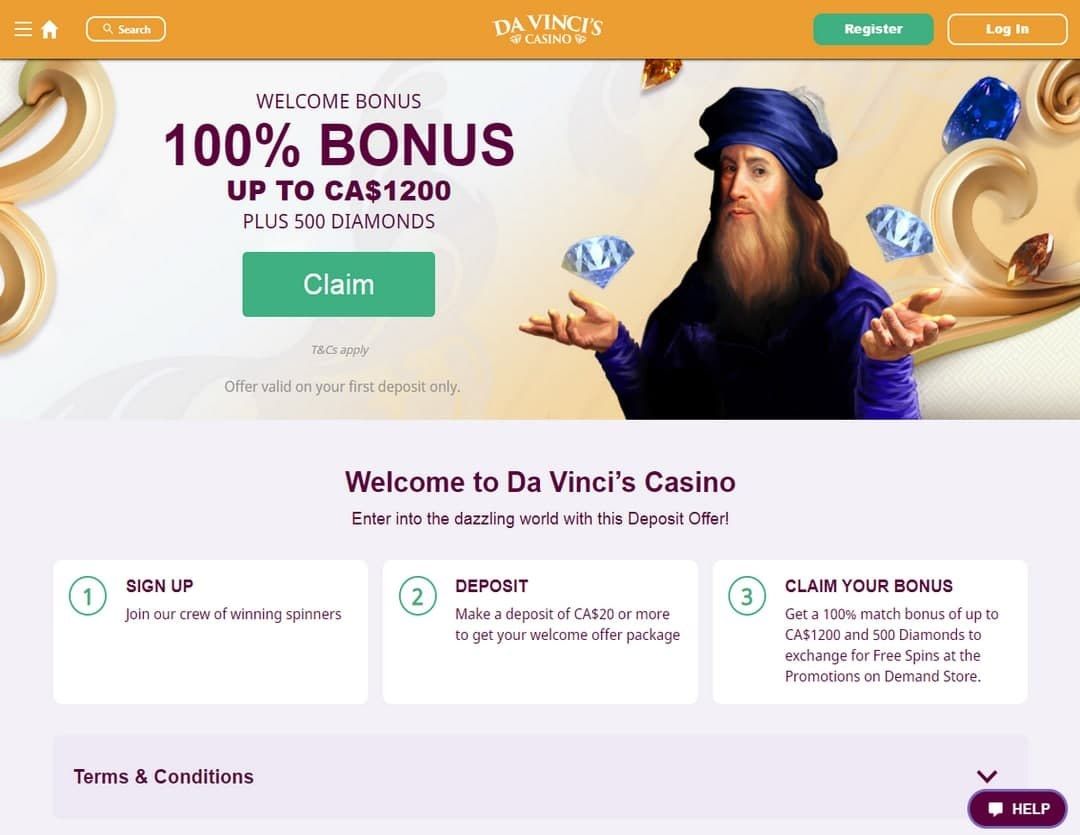Select the SIGN UP step card
This screenshot has height=835, width=1080.
tap(210, 632)
